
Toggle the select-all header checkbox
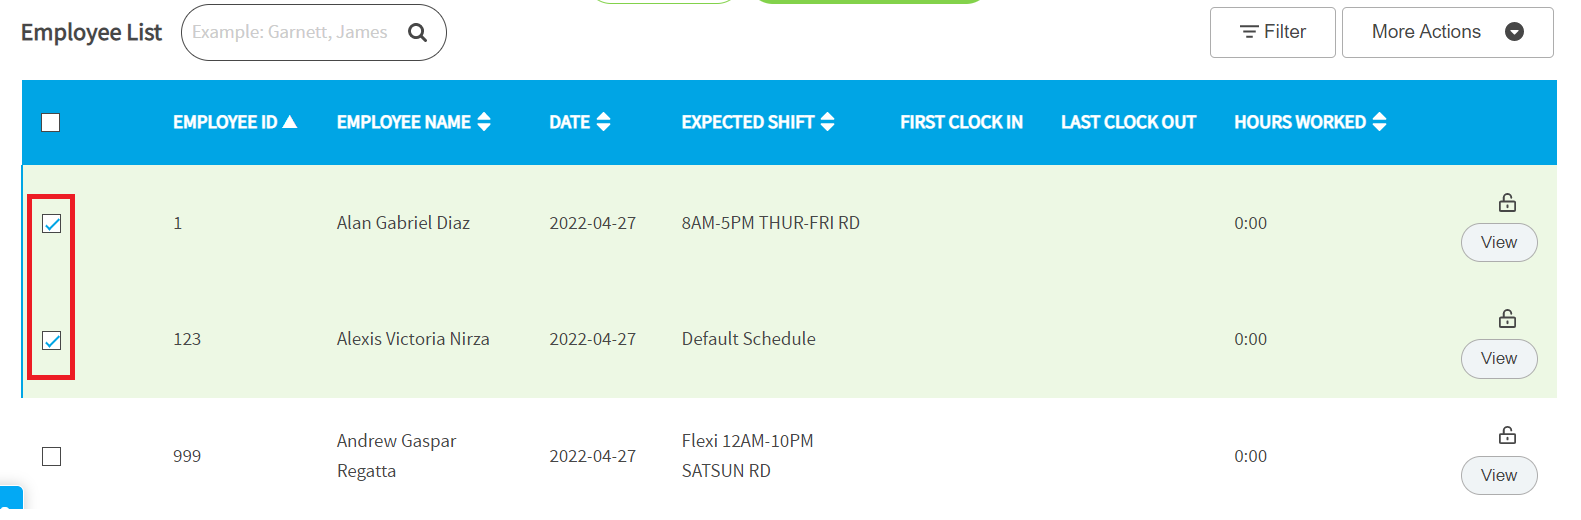(51, 122)
